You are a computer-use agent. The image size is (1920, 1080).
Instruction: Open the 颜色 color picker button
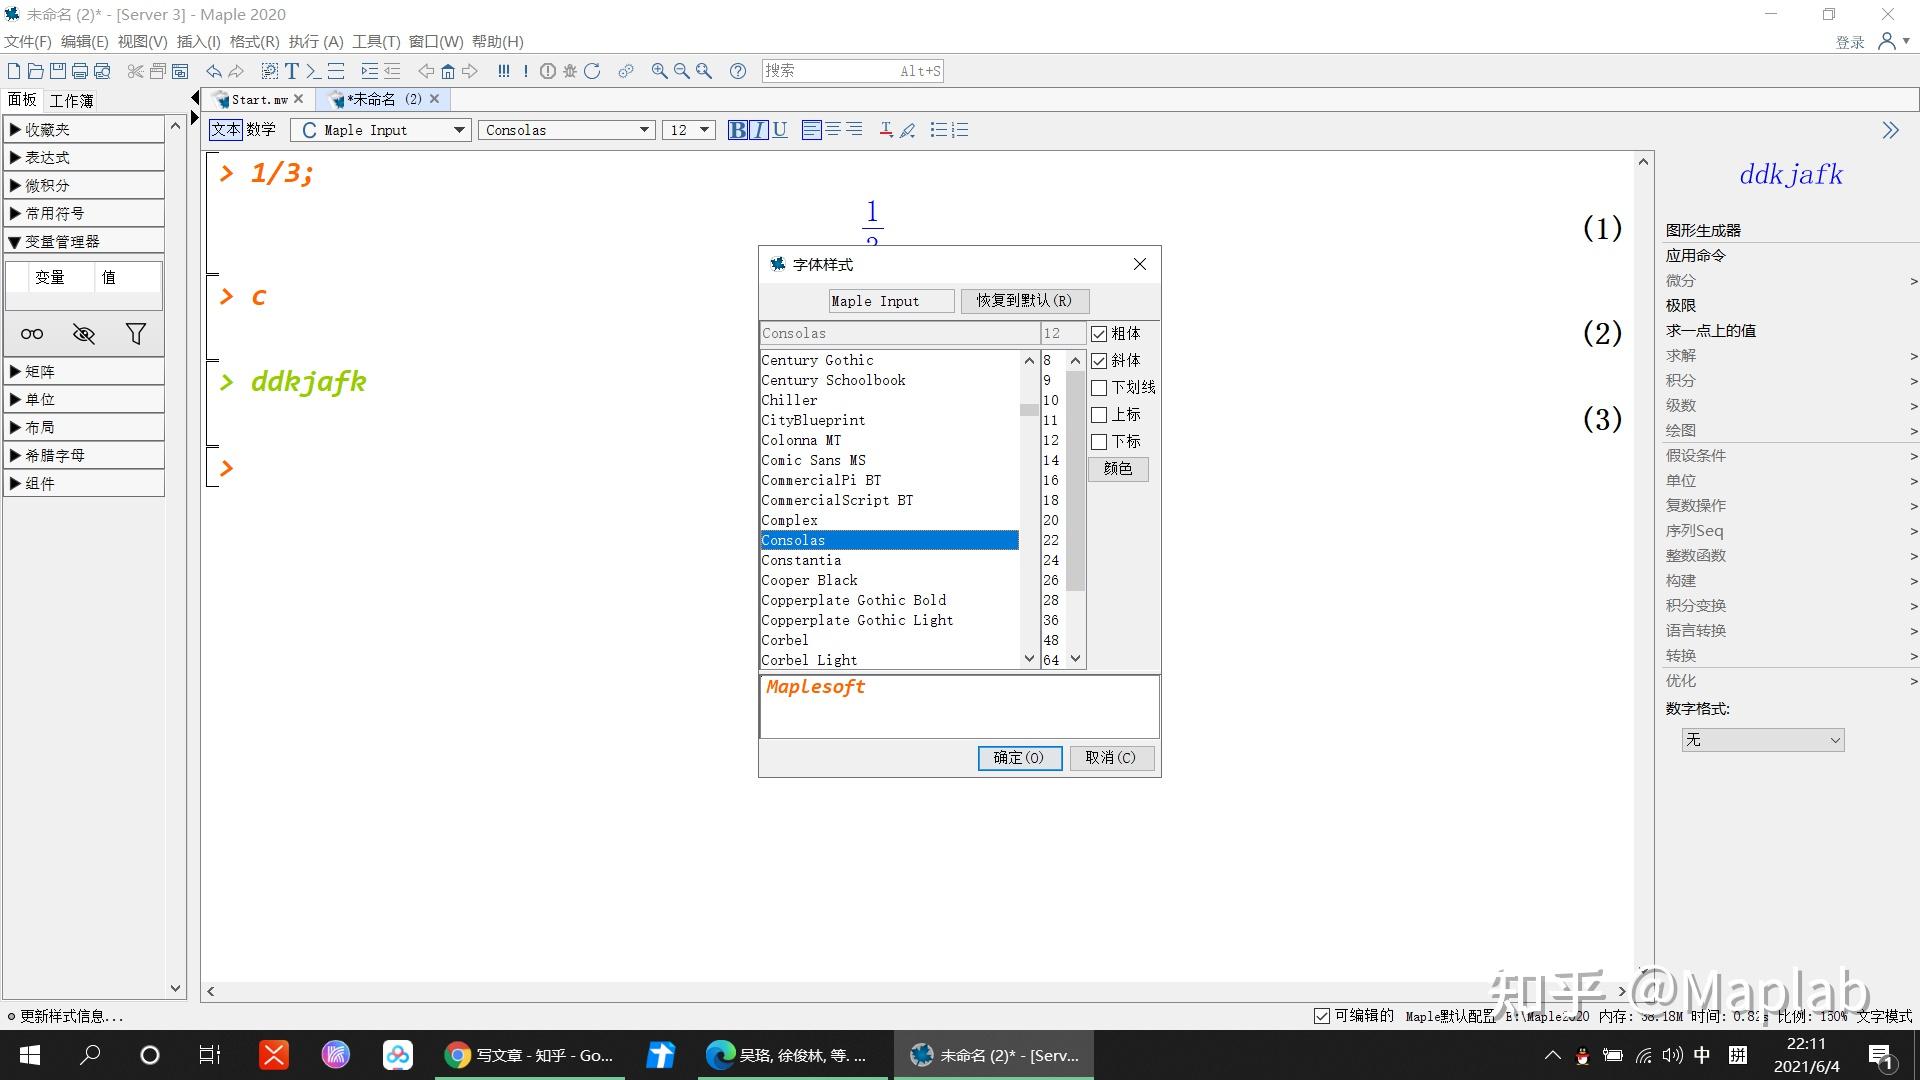(1117, 469)
